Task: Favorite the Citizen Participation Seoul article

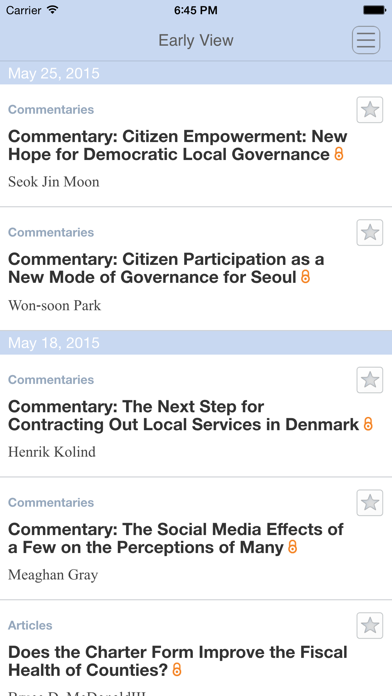Action: coord(369,233)
